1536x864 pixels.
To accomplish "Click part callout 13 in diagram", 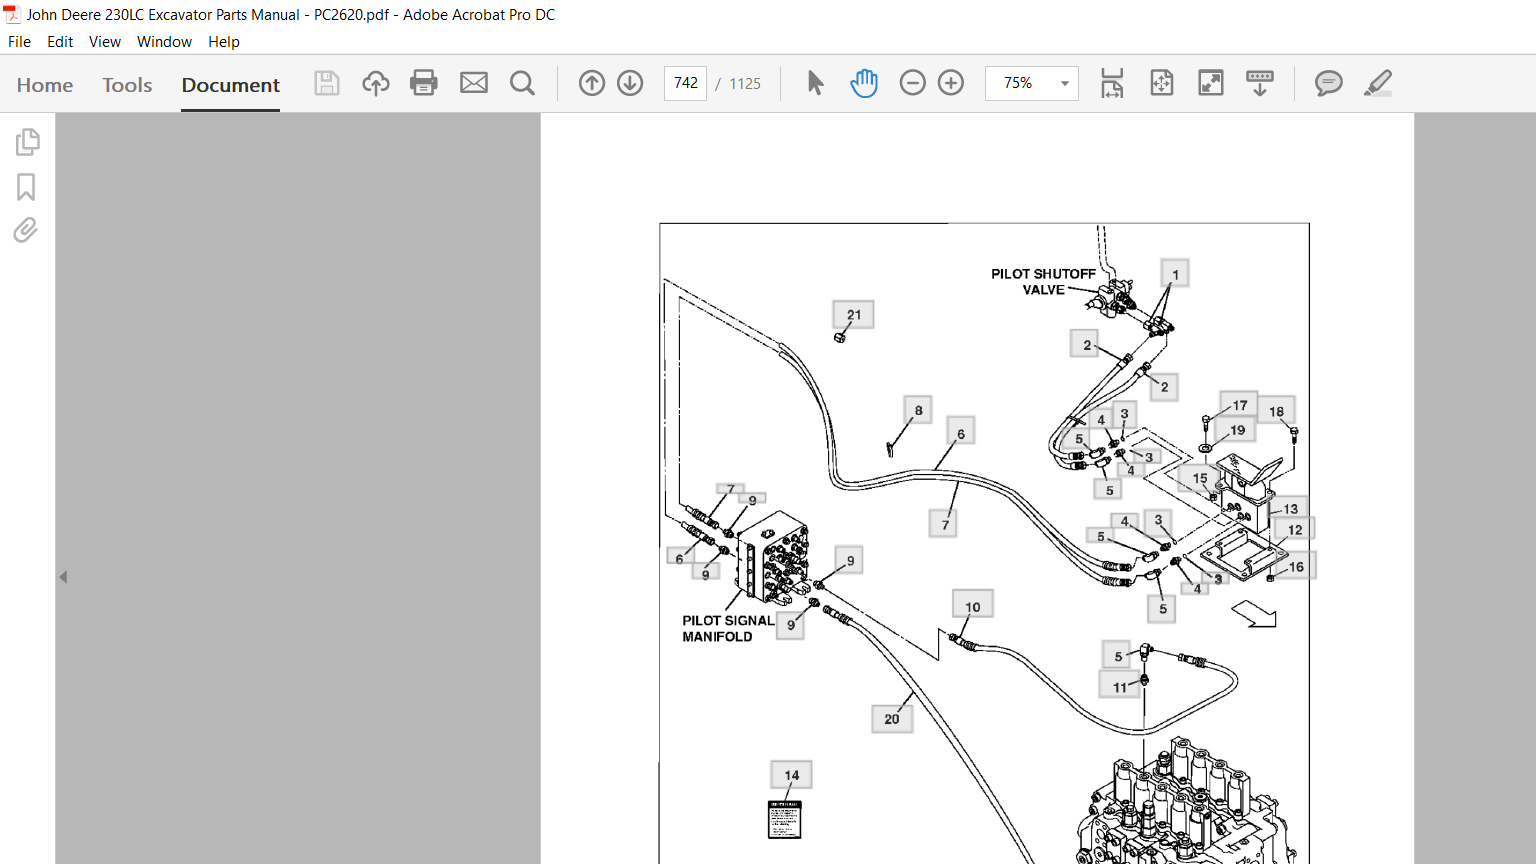I will point(1290,509).
